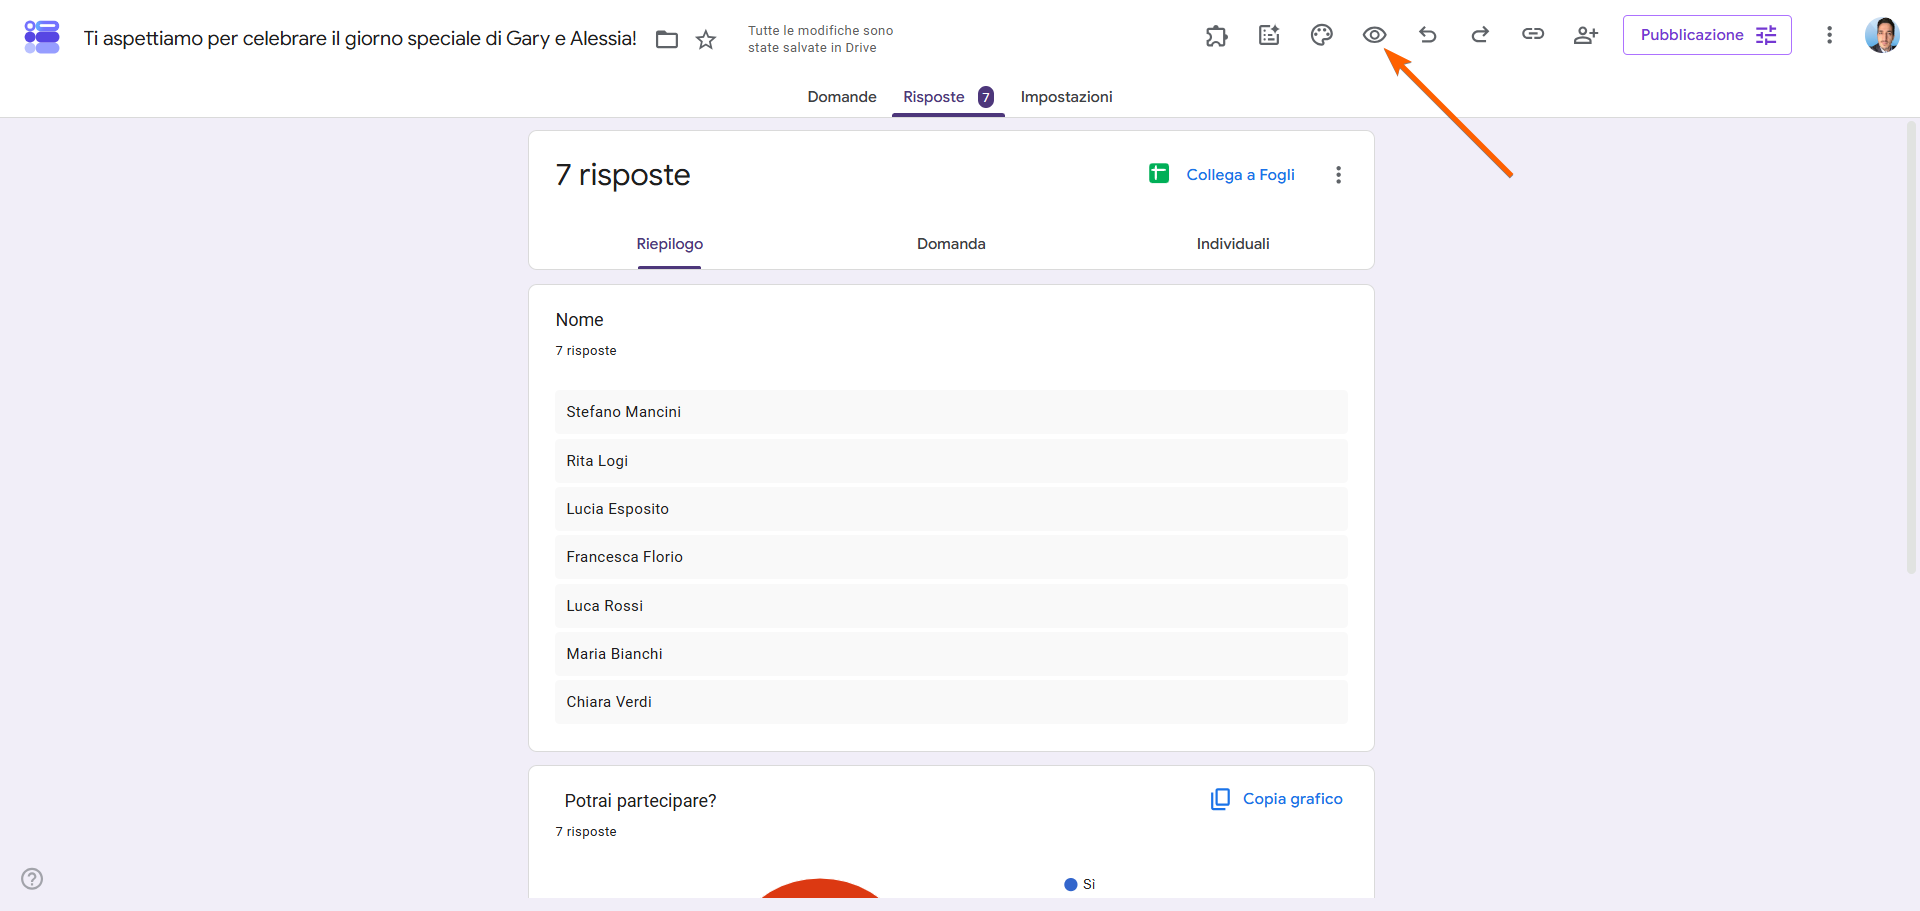Click the Potrai partecipare? question title
Screen dimensions: 1920x911
(x=640, y=801)
